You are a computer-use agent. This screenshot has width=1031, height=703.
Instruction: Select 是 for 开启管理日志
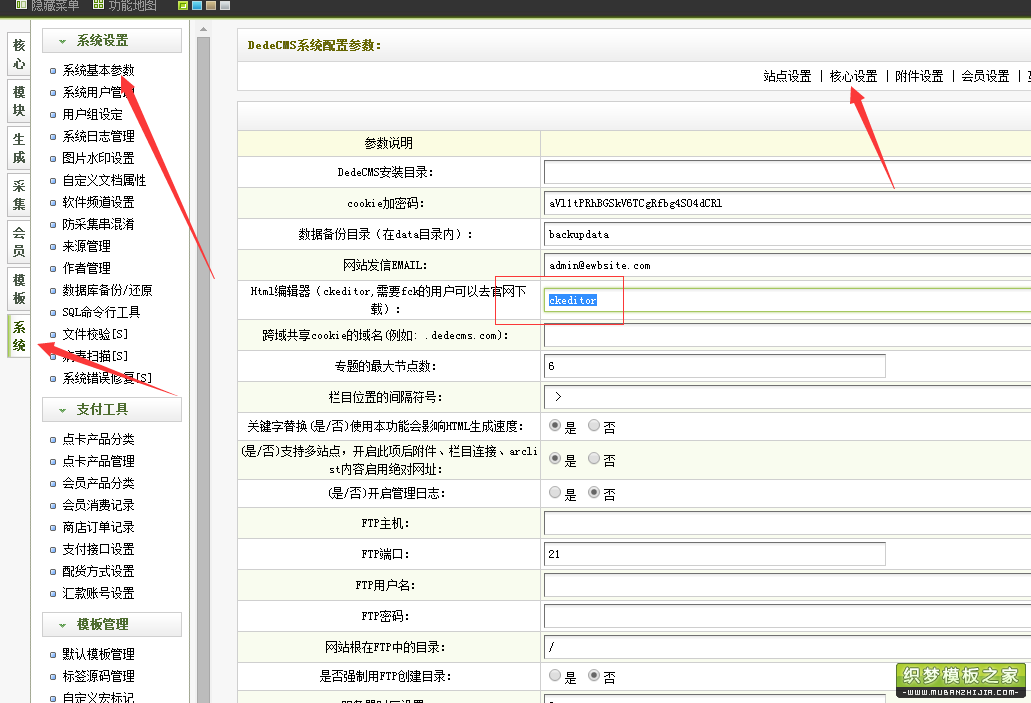555,492
